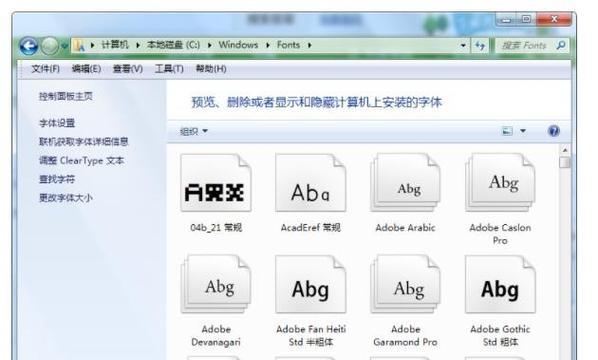Click the blue help question mark icon
598x360 pixels.
tap(554, 131)
